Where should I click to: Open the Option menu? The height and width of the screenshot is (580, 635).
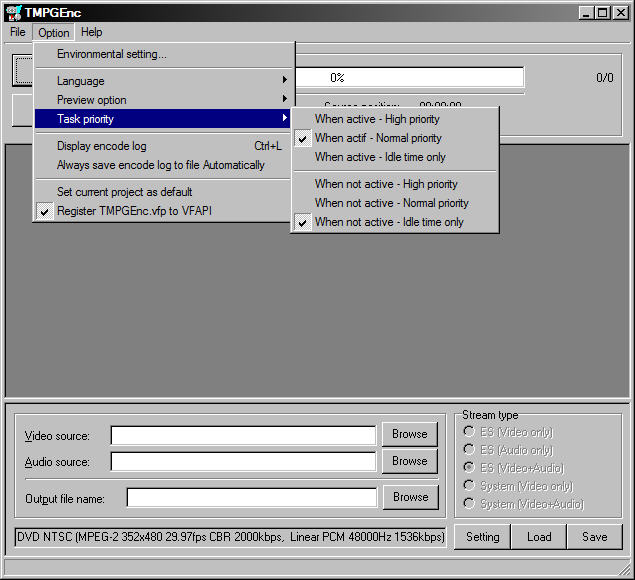pyautogui.click(x=53, y=32)
